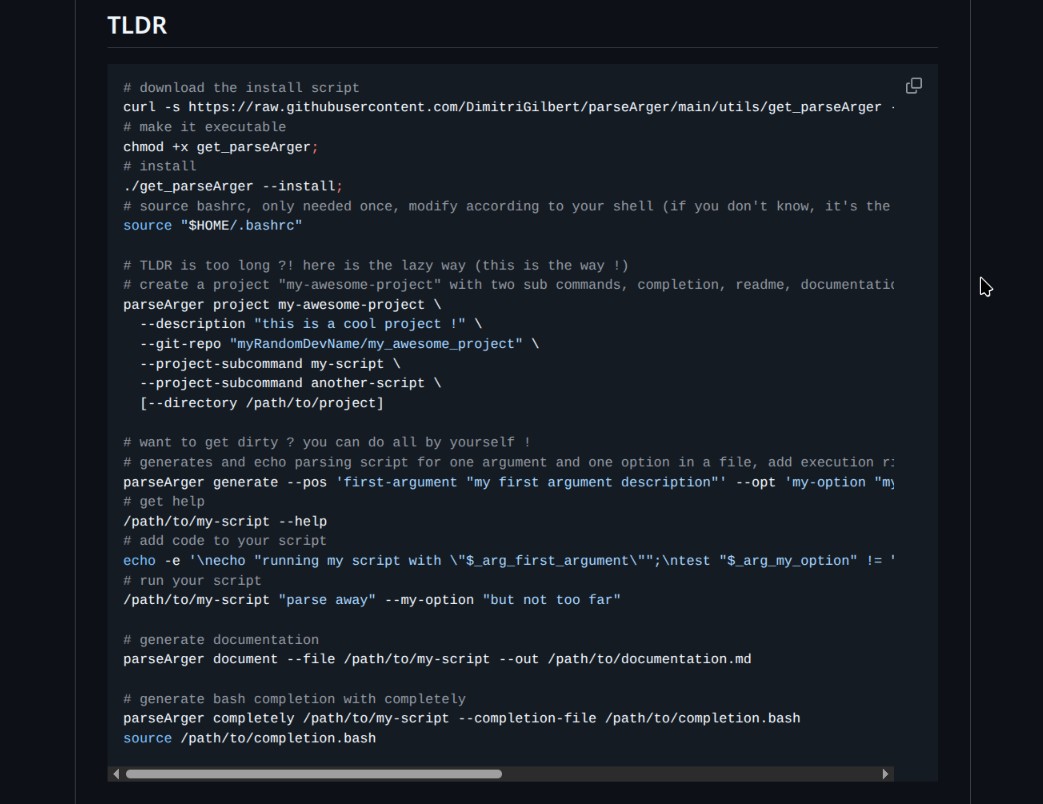Screen dimensions: 1043x804
Task: Click the '/path/to/my-script --help' line
Action: [225, 521]
